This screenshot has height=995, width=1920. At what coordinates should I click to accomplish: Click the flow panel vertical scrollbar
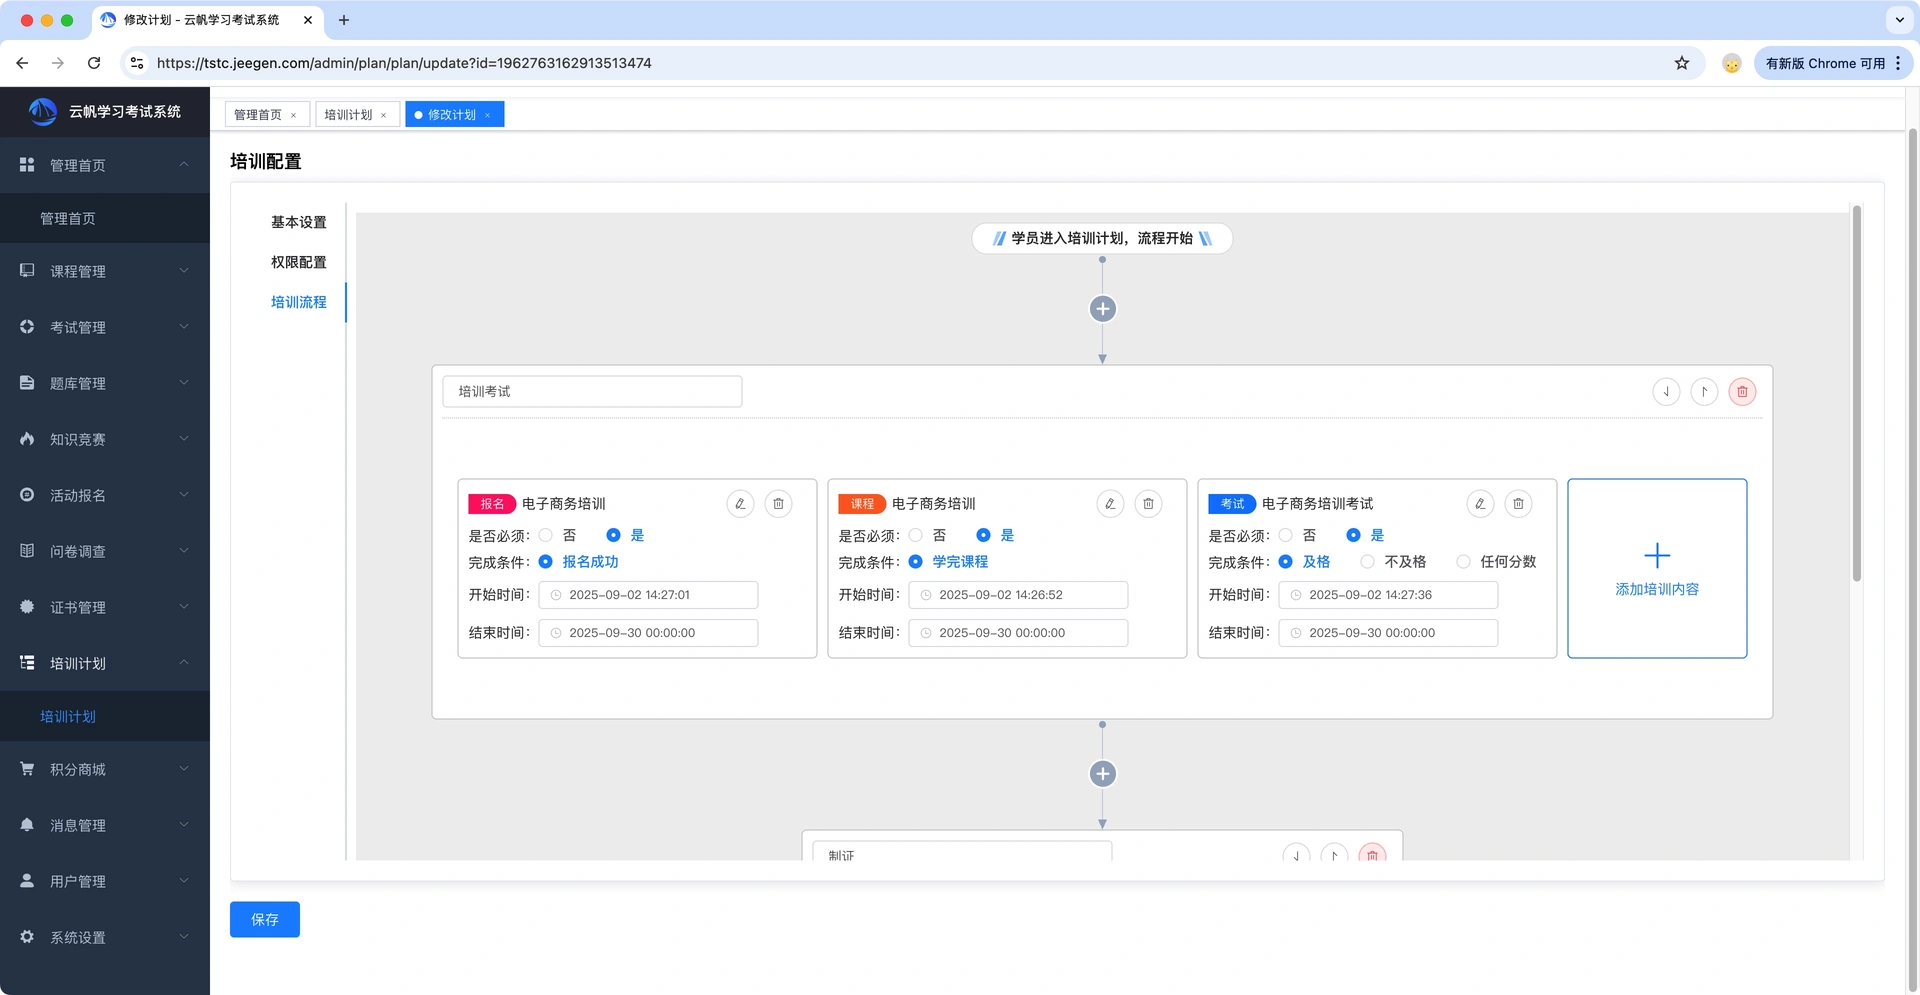(1856, 393)
